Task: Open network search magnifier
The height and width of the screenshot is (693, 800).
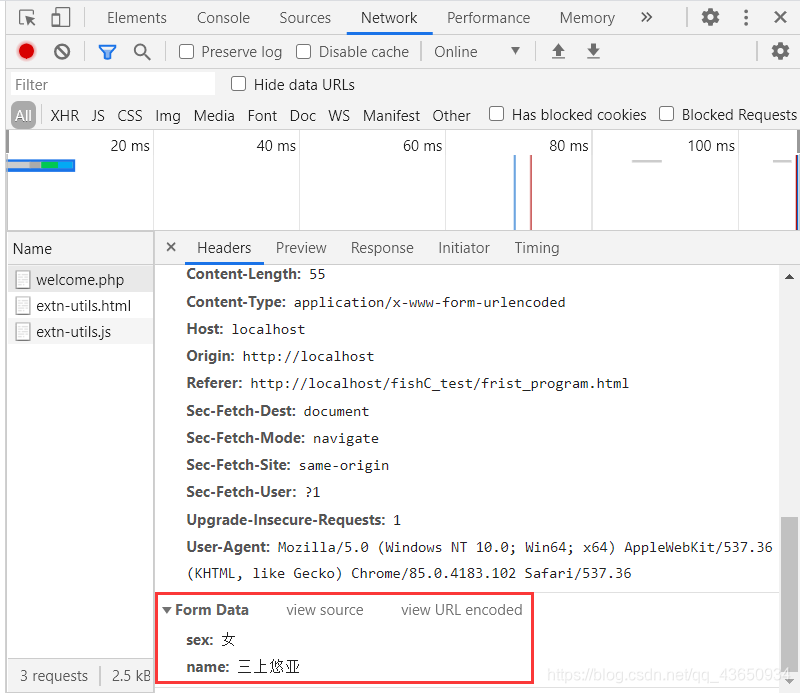Action: tap(142, 52)
